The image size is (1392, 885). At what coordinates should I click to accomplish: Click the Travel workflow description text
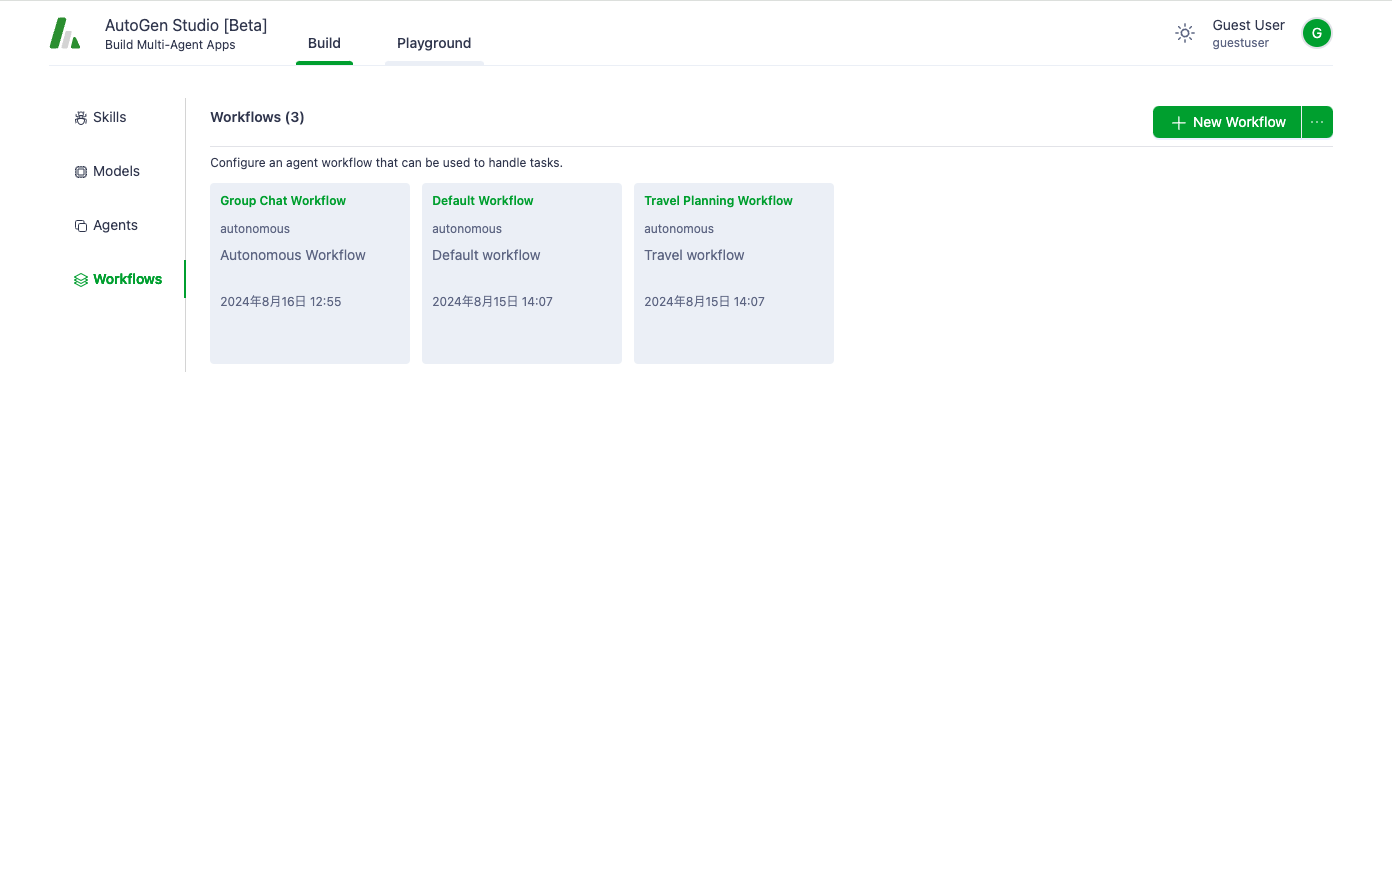pos(694,255)
